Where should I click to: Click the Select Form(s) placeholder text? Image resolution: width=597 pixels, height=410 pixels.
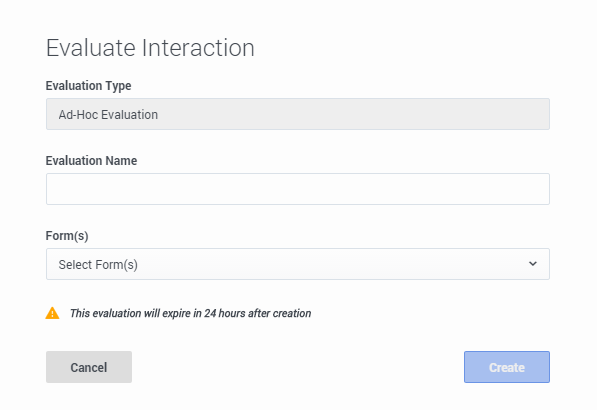click(x=98, y=265)
